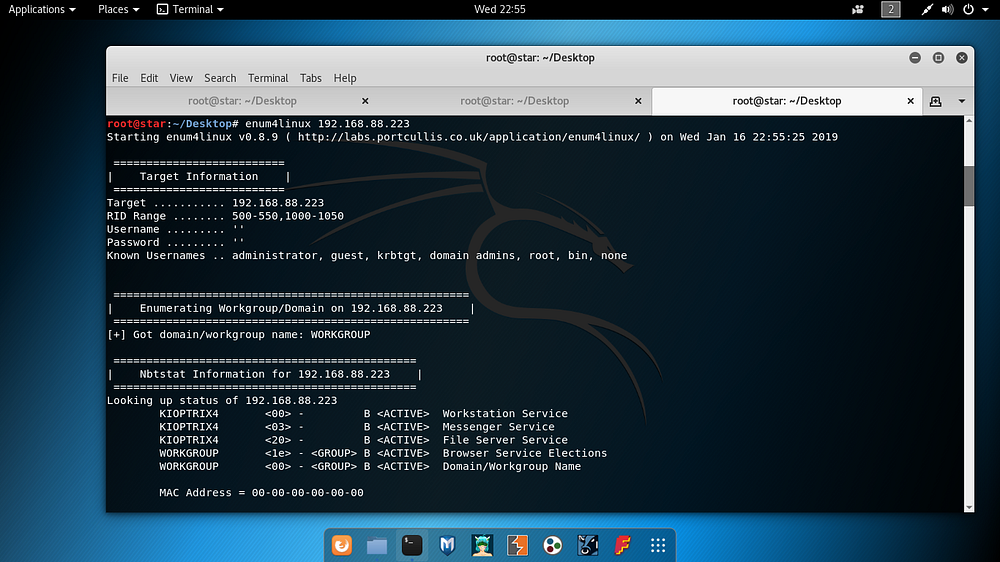Click the KIOPTRIX4 Workstation Service row
The height and width of the screenshot is (562, 1000).
(364, 413)
